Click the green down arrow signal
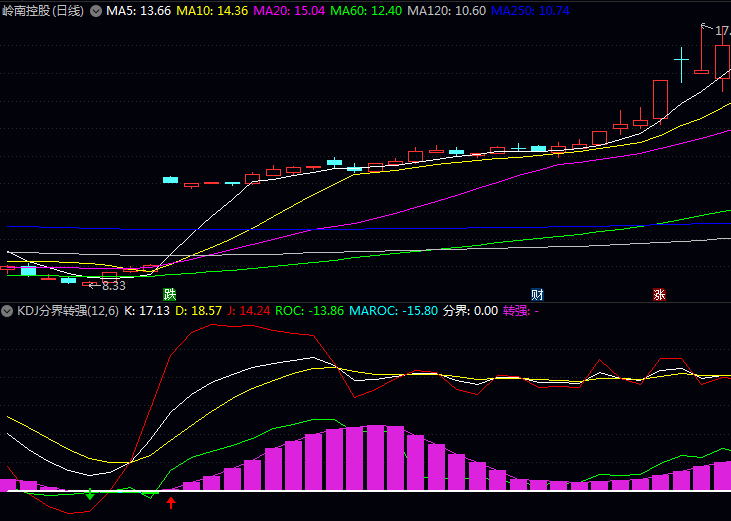 [91, 494]
